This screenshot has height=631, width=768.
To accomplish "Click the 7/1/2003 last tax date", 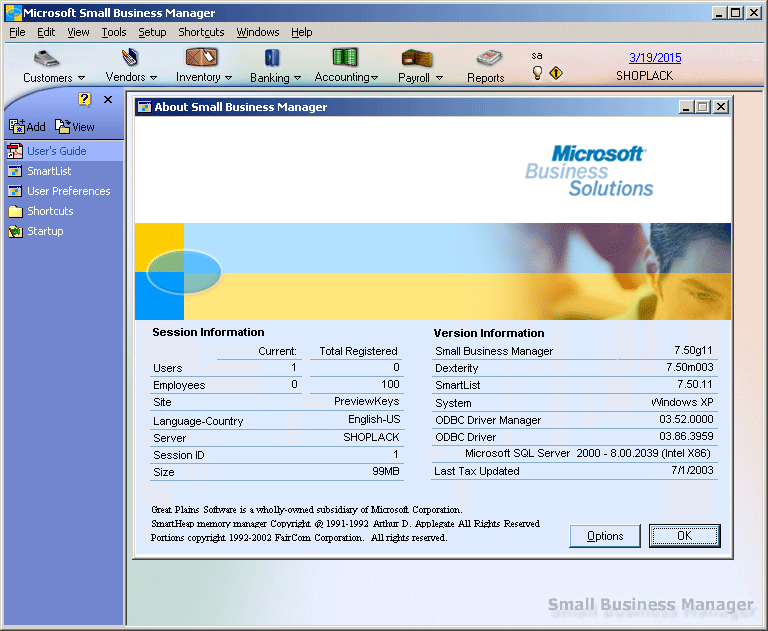I will (x=692, y=470).
